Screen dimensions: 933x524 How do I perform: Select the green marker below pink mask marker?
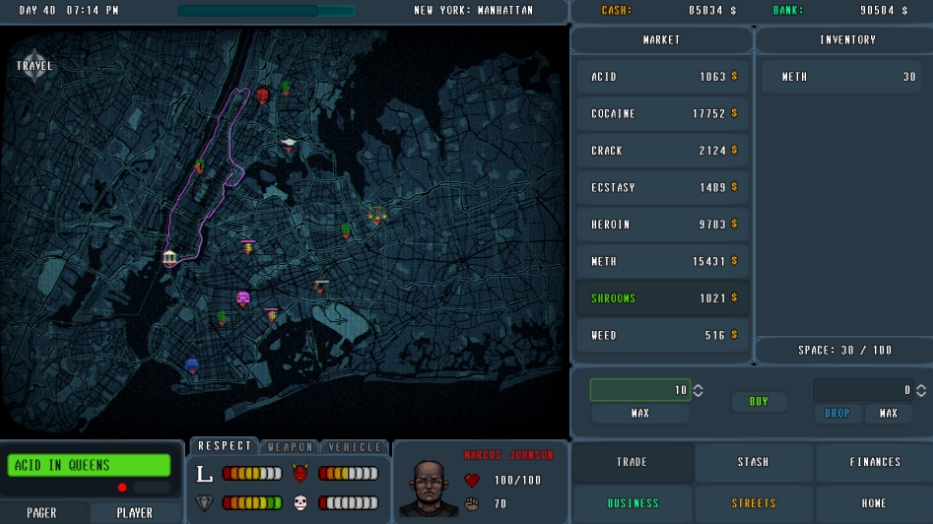point(222,318)
